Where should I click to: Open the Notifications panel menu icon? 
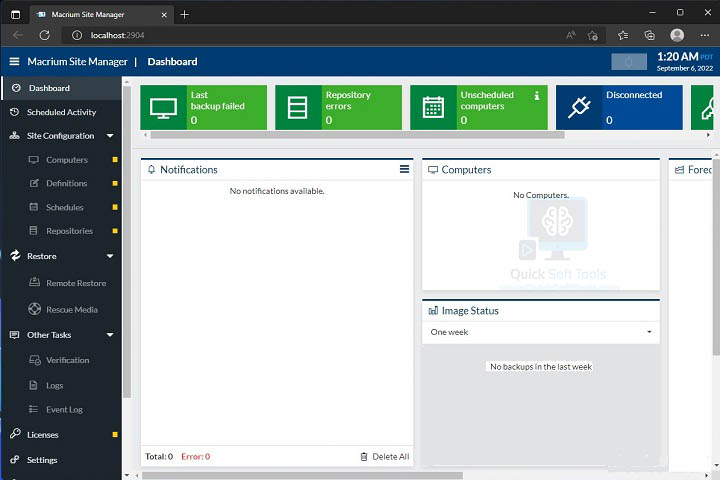405,169
